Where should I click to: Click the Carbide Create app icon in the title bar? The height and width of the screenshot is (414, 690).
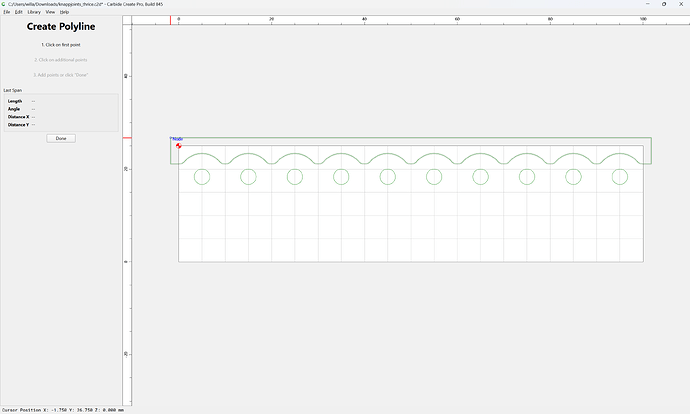pyautogui.click(x=4, y=4)
